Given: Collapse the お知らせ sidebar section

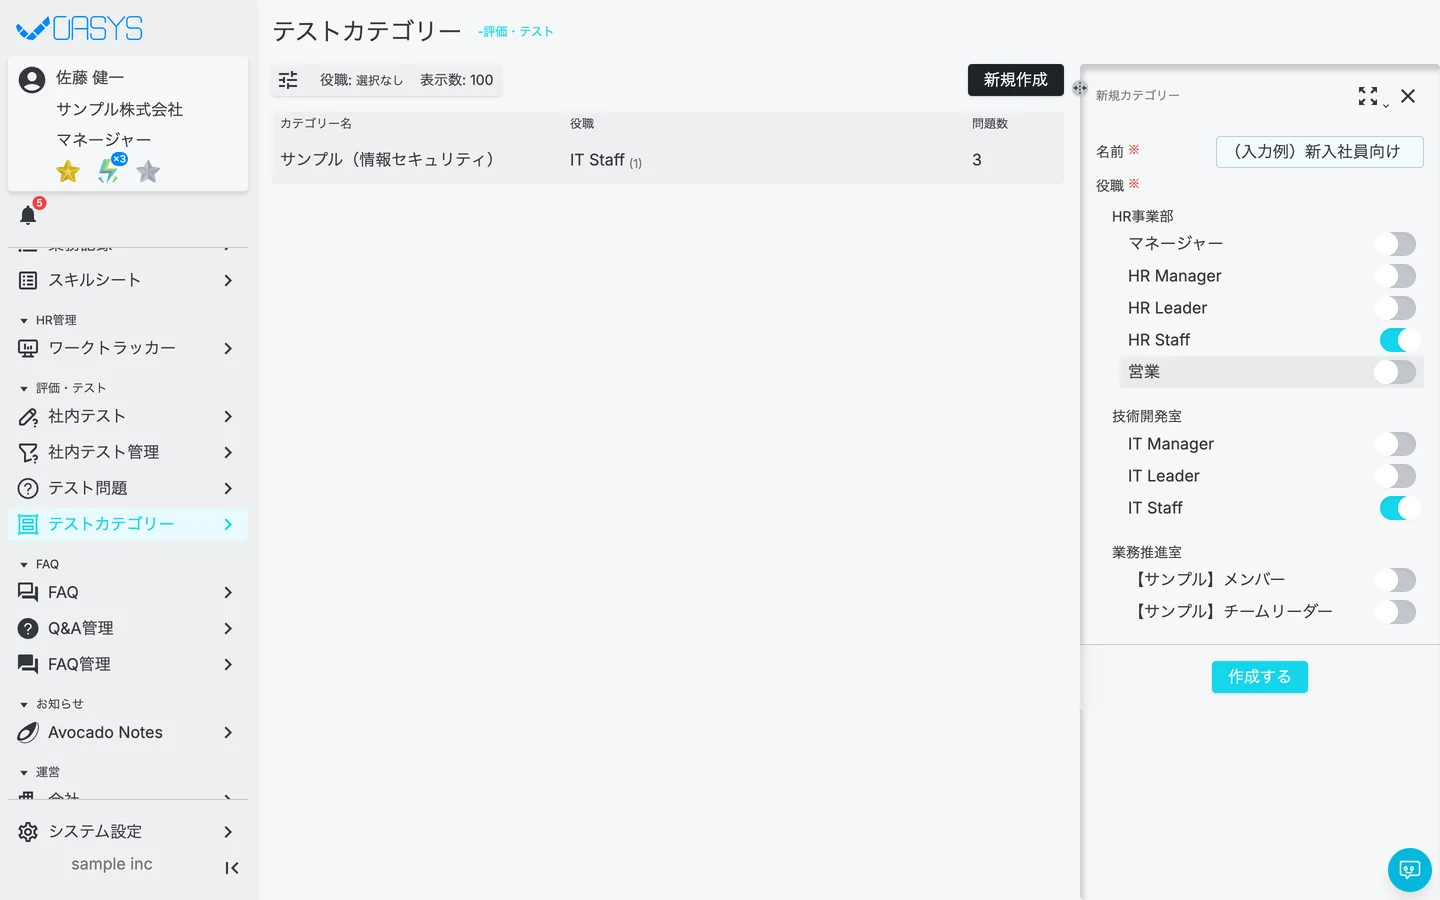Looking at the screenshot, I should pos(52,704).
